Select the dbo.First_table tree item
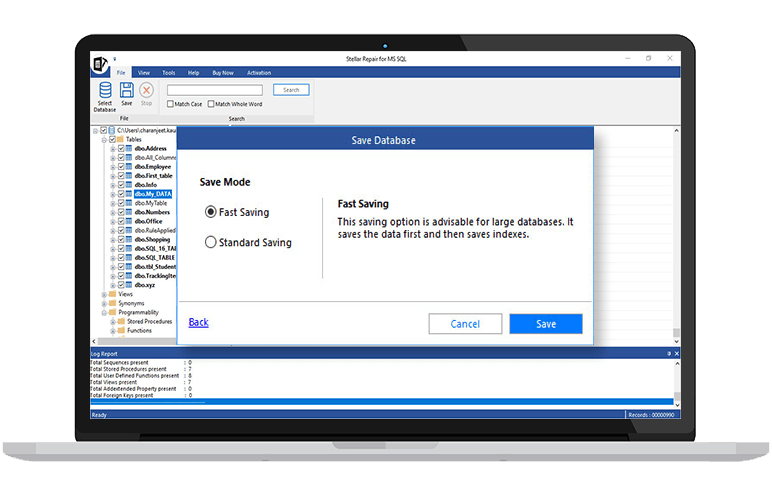The width and height of the screenshot is (772, 488). 154,176
